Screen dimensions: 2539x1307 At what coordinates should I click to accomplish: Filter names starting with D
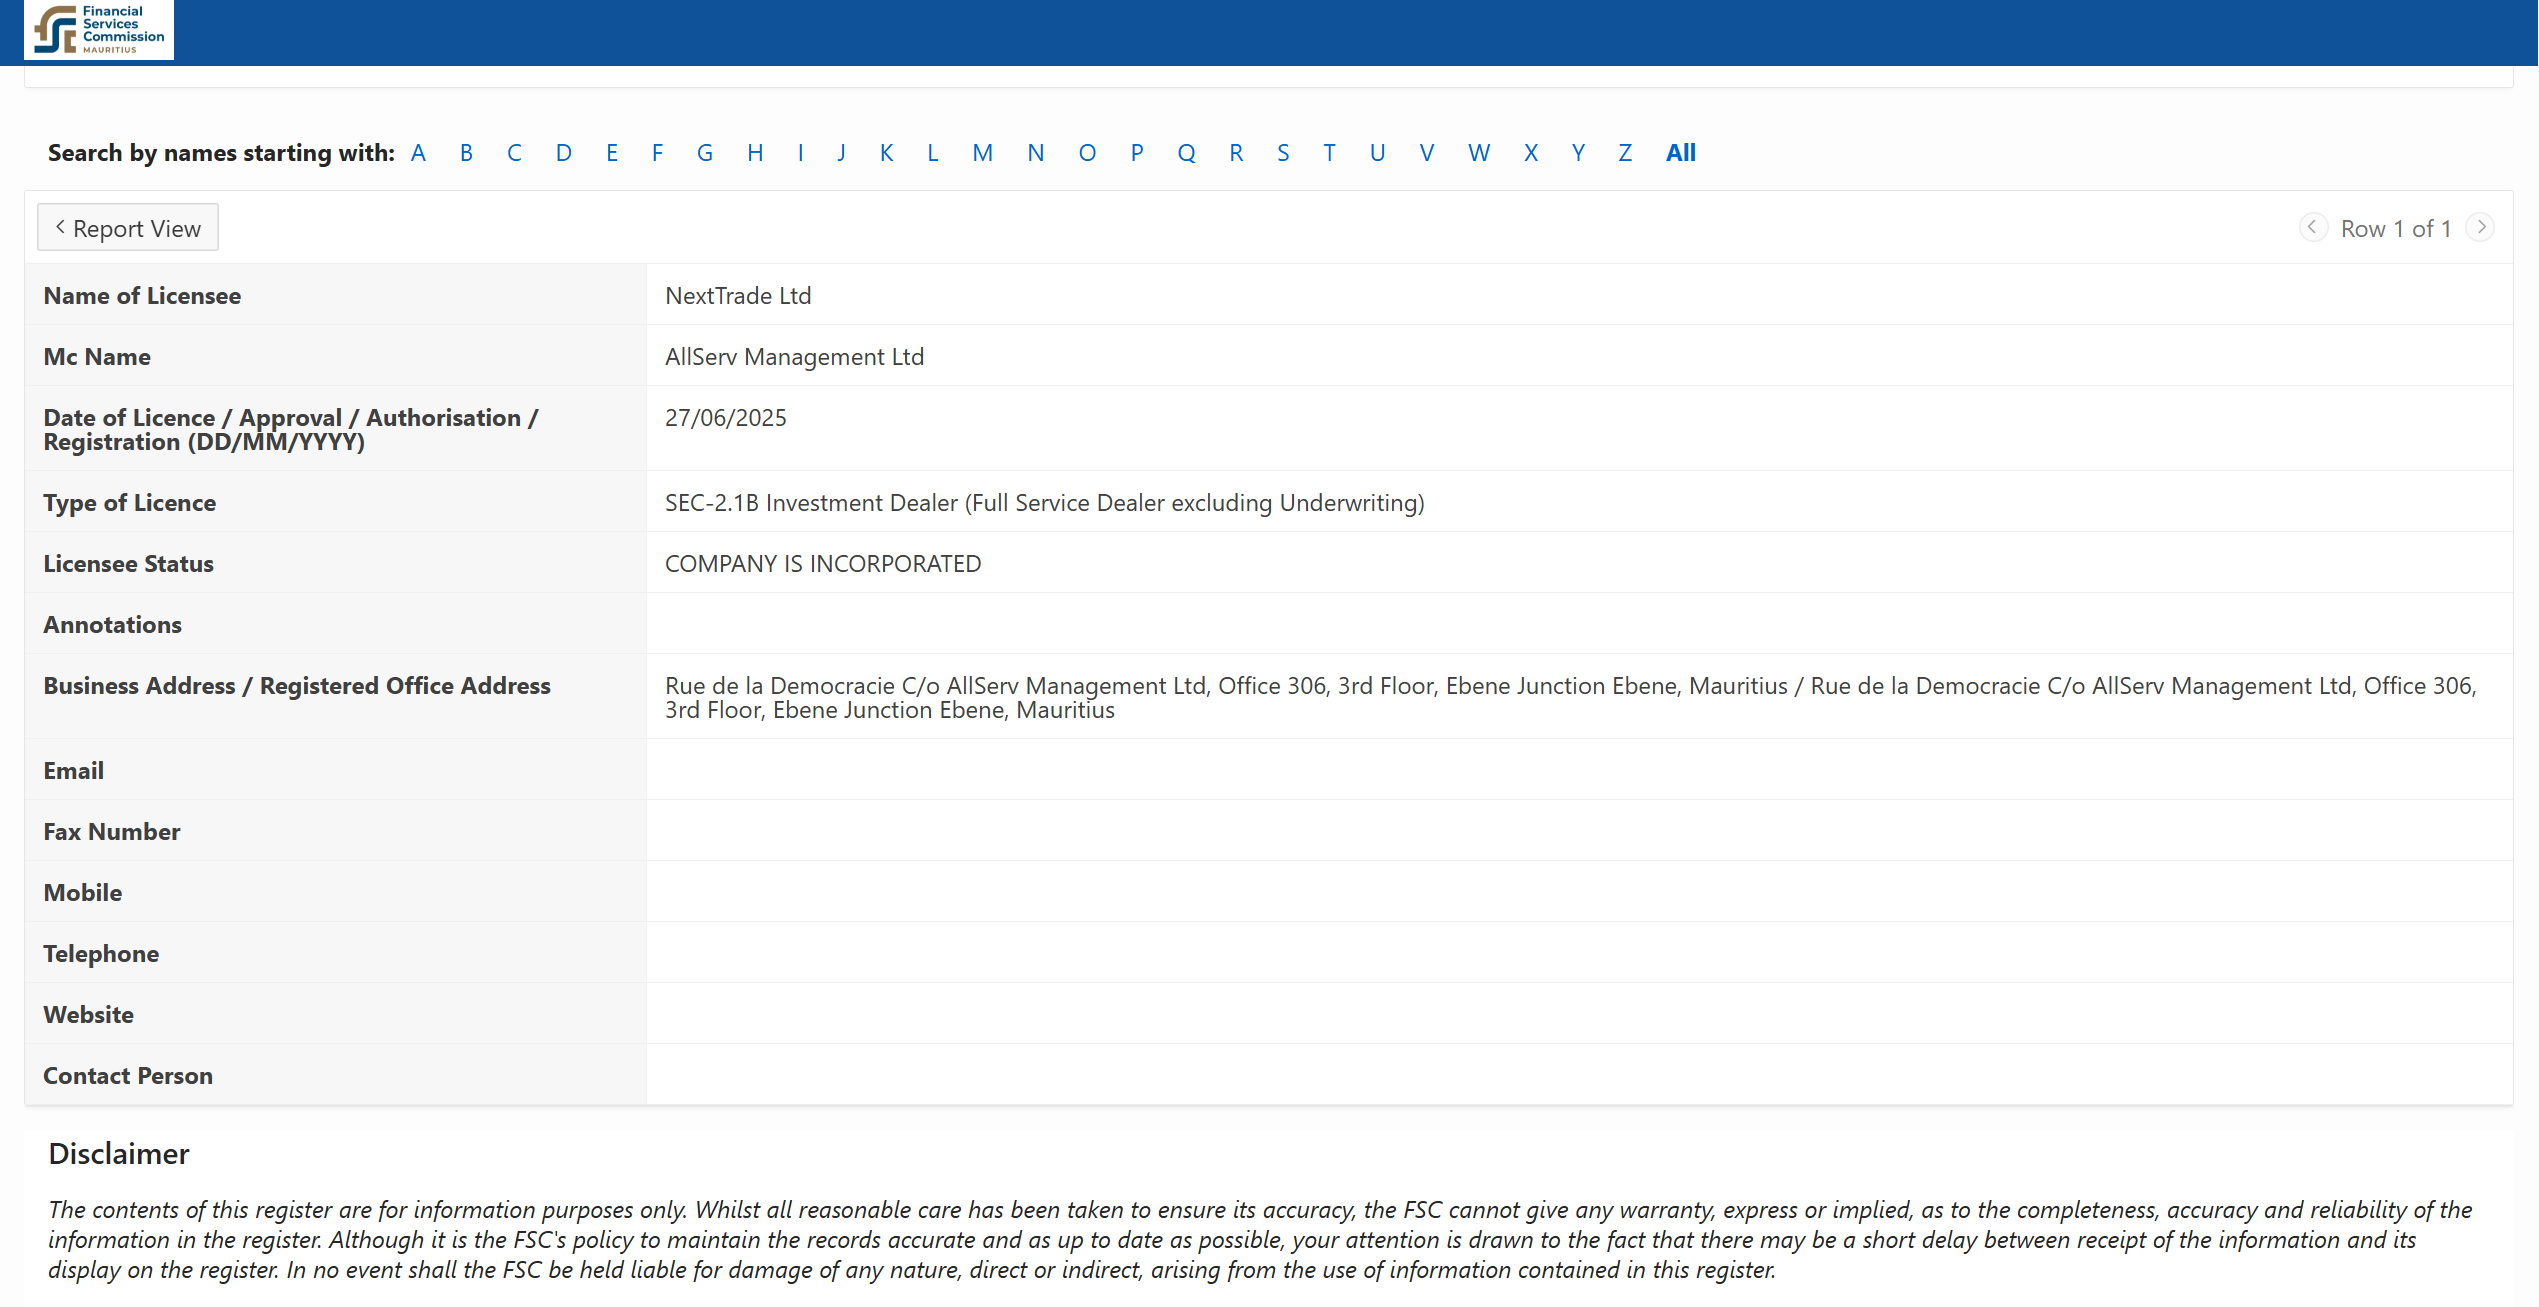click(564, 153)
